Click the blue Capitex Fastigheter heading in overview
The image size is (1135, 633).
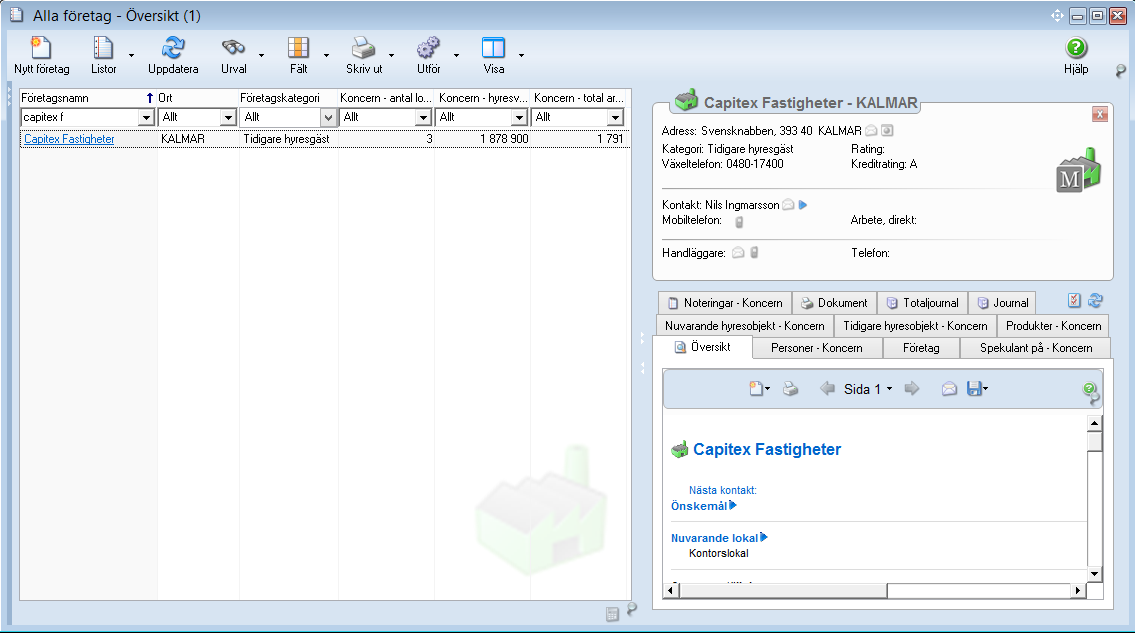click(x=767, y=449)
